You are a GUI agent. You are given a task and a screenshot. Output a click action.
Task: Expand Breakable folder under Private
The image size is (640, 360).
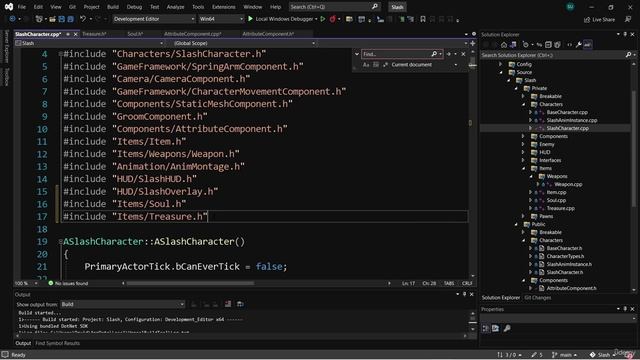click(x=523, y=96)
